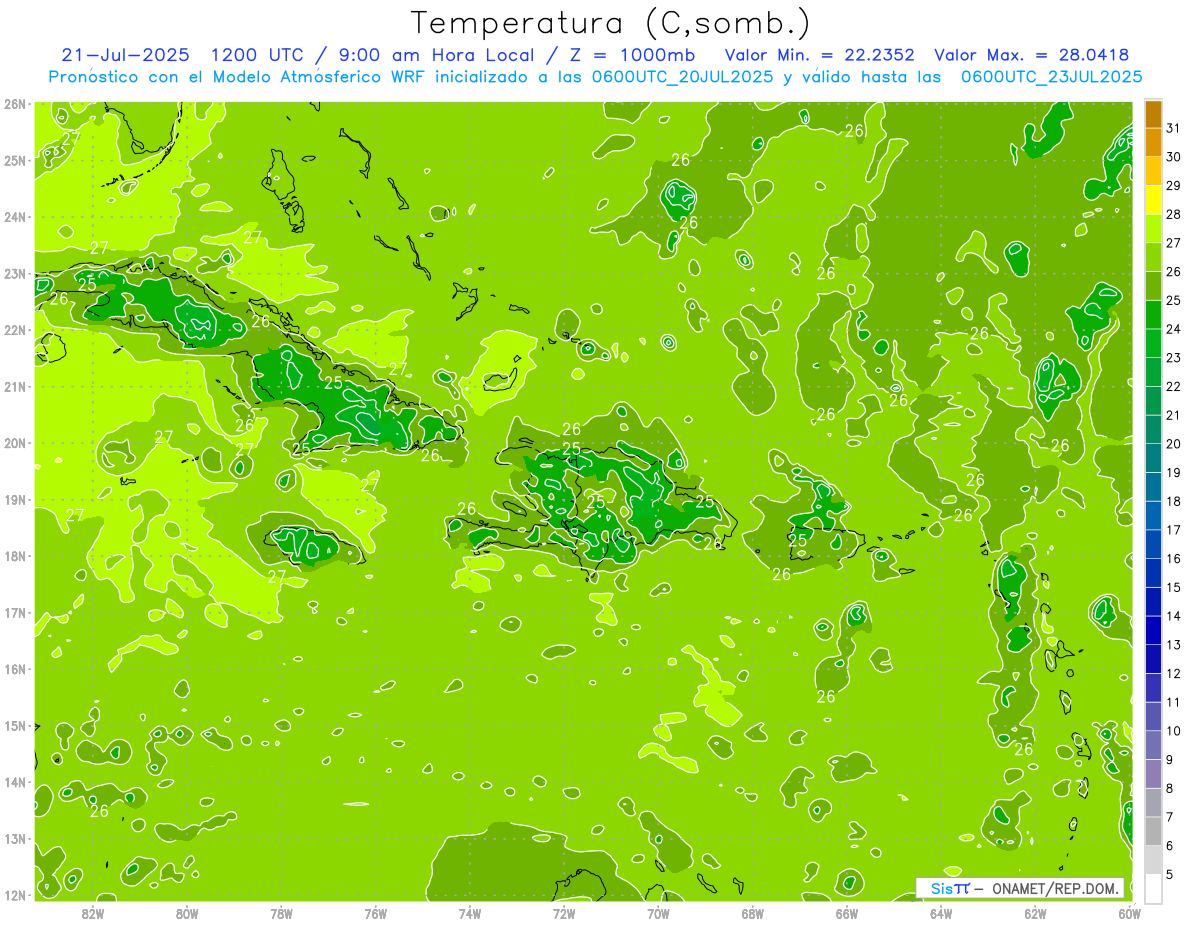Click the longitude axis label "80W"
This screenshot has width=1200, height=927.
187,913
